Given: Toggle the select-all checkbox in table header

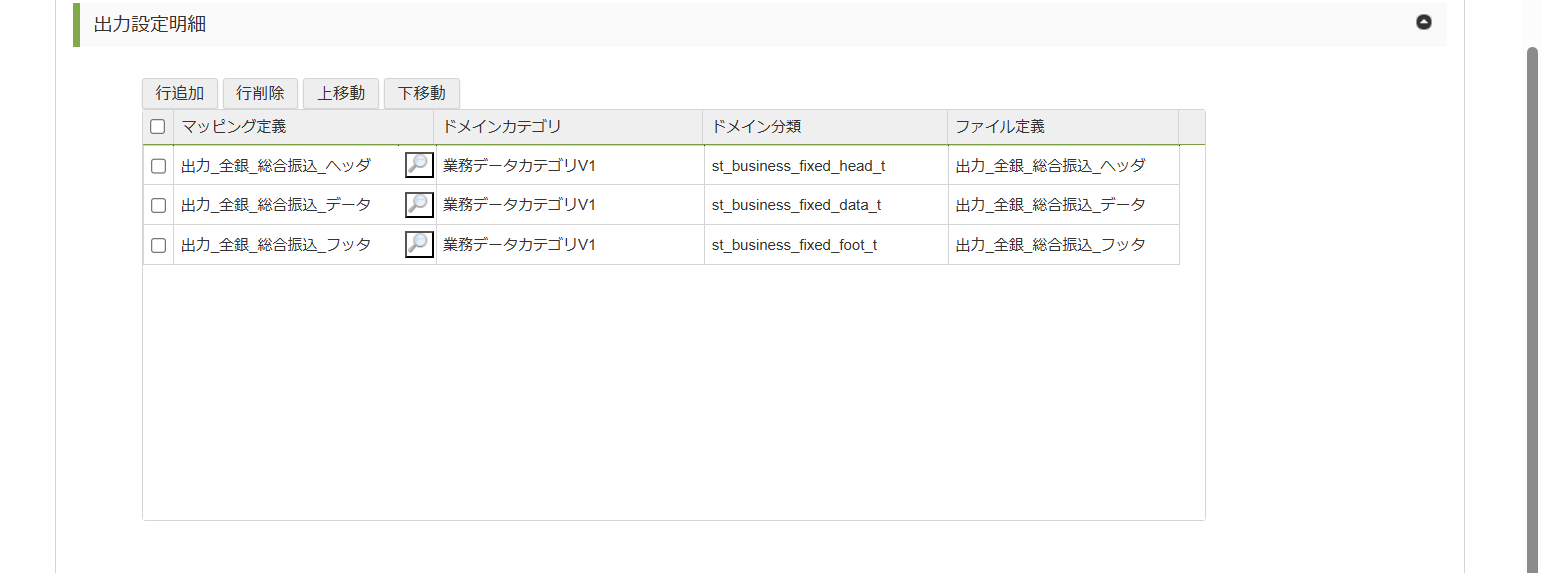Looking at the screenshot, I should [x=157, y=127].
